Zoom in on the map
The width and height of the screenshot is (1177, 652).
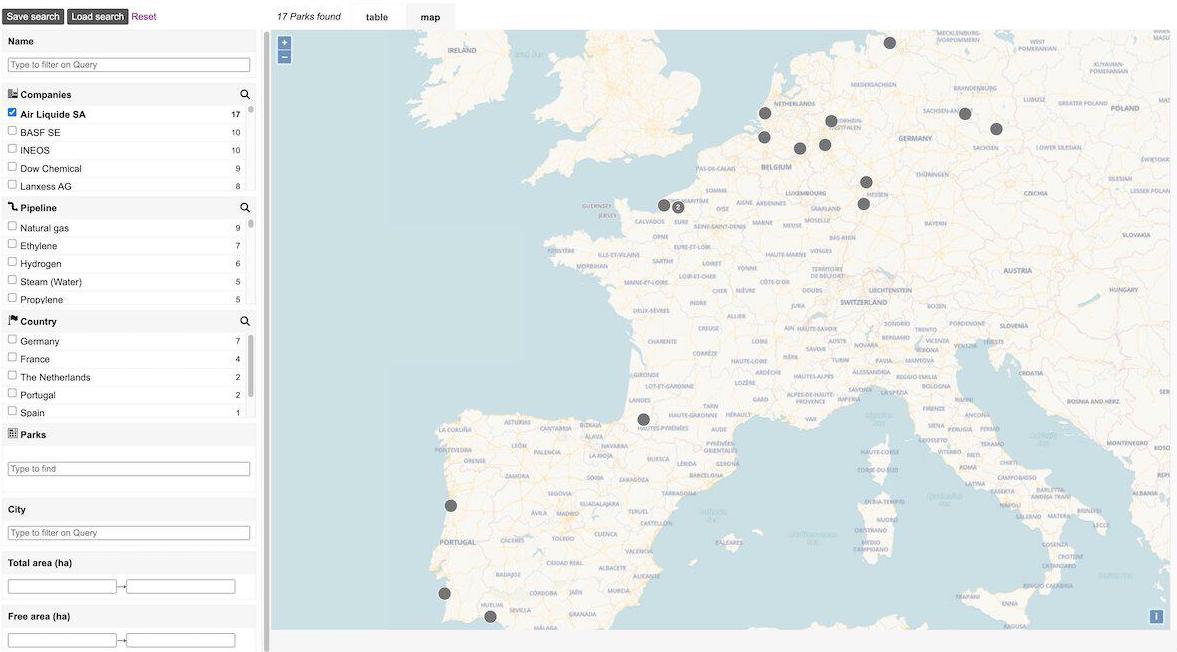pyautogui.click(x=283, y=41)
